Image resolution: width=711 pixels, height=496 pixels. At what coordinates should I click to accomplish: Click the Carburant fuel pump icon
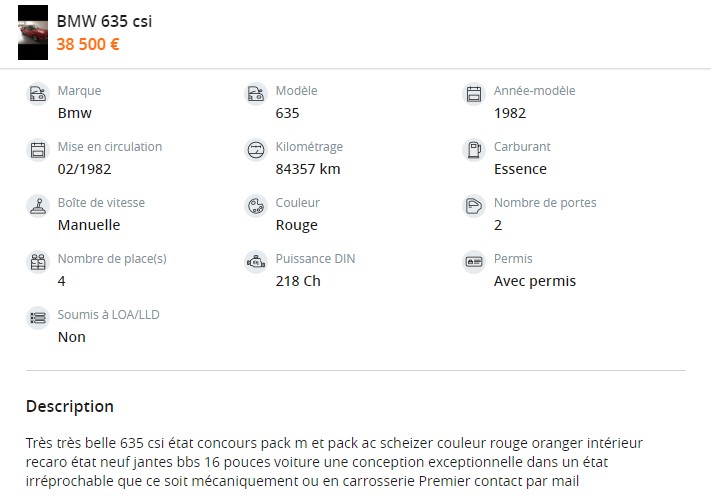point(474,151)
